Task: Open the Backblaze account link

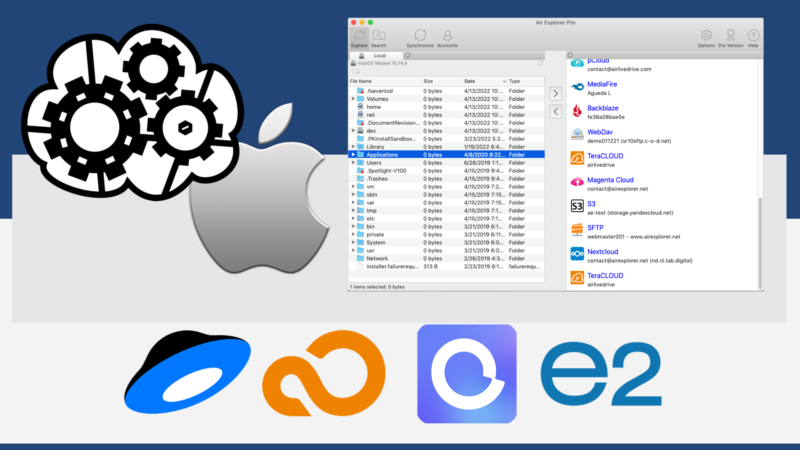Action: click(x=603, y=108)
